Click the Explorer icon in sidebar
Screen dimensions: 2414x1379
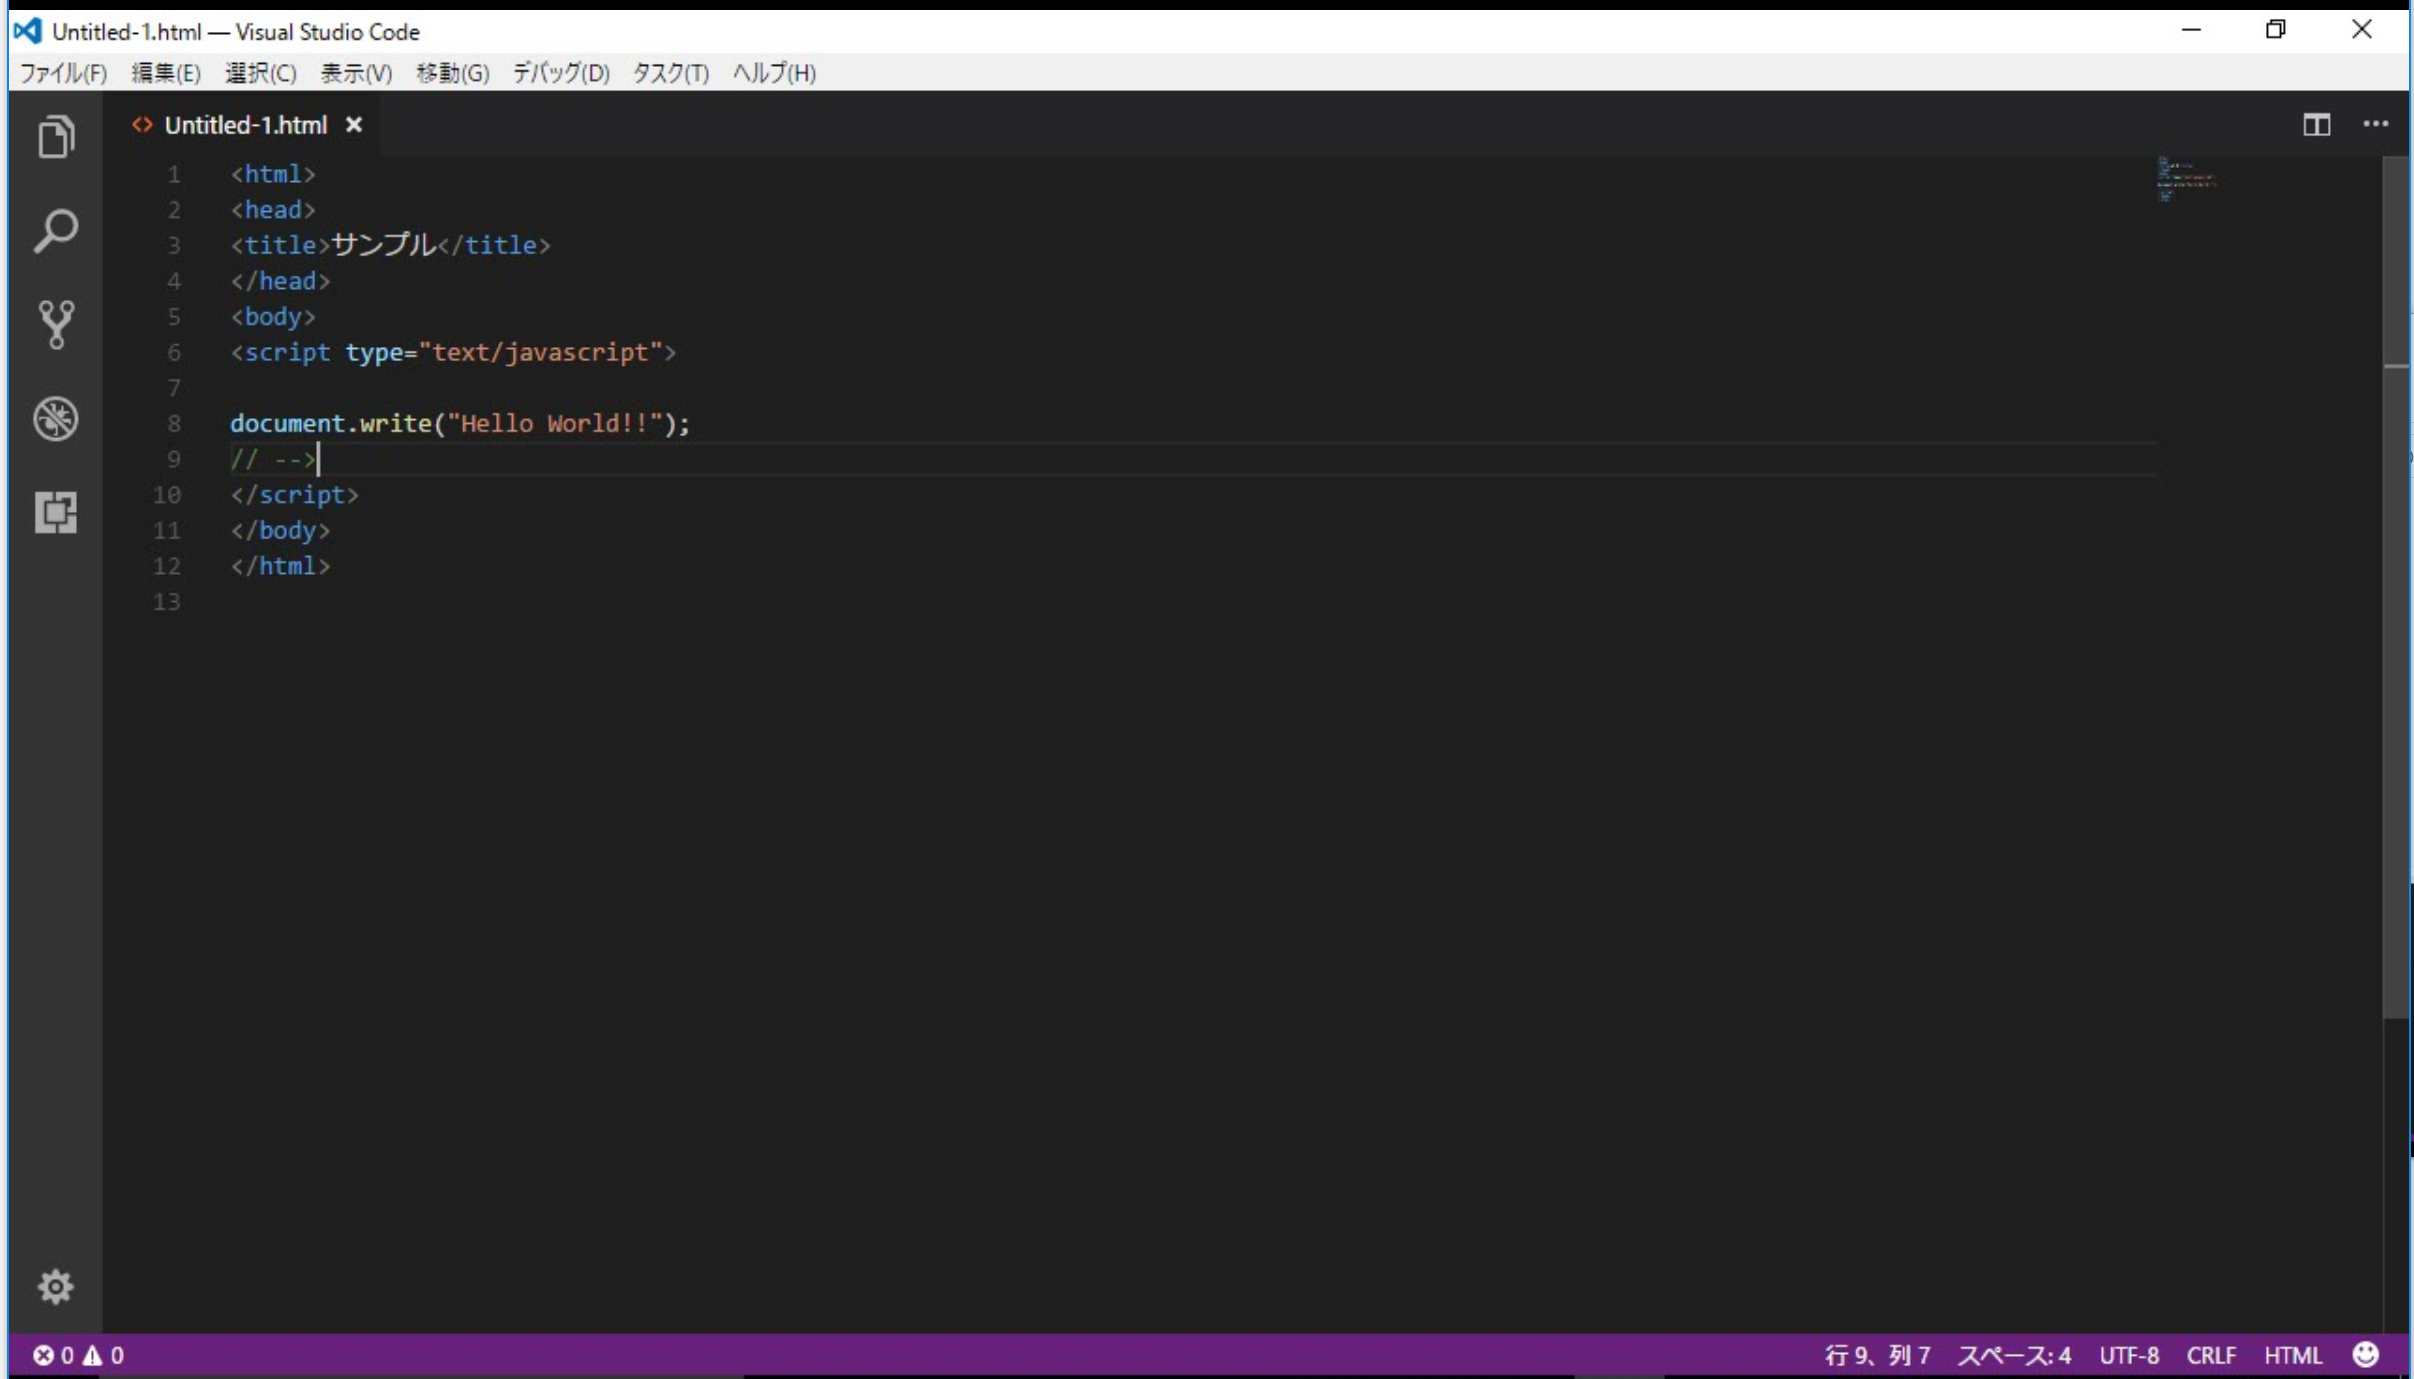pyautogui.click(x=56, y=138)
